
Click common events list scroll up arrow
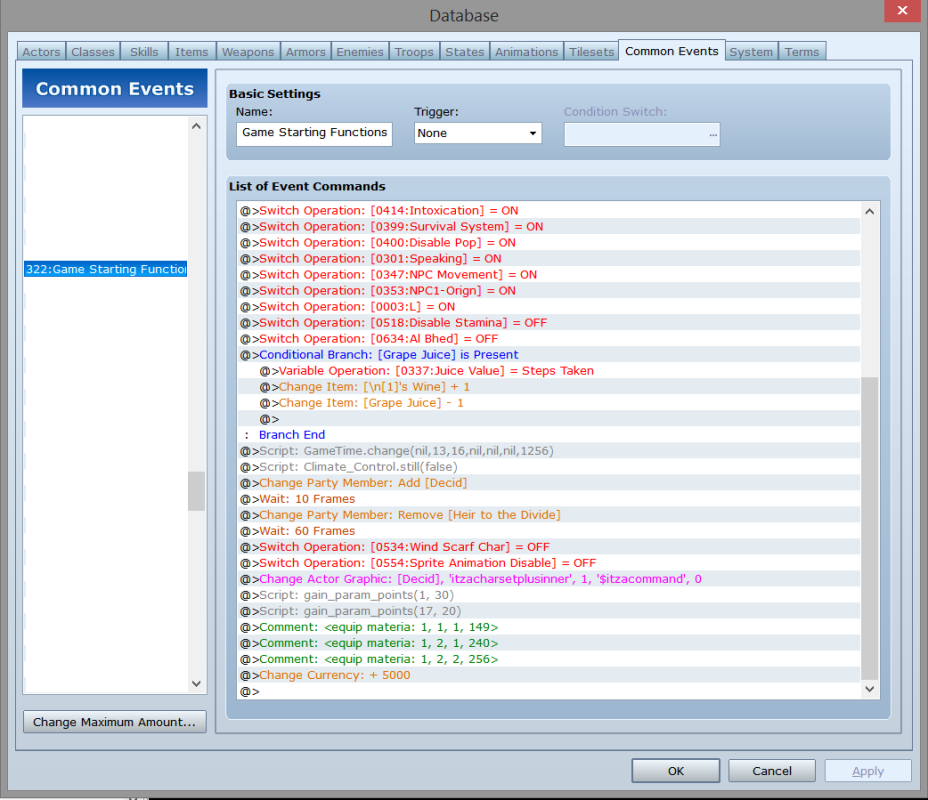click(196, 126)
